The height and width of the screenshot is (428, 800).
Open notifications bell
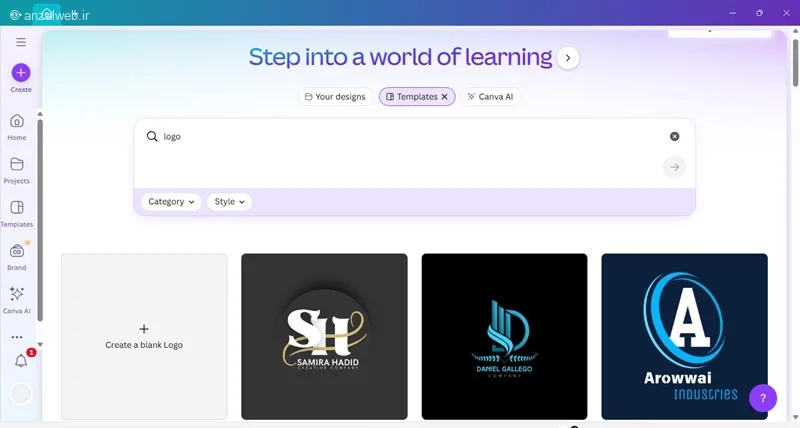[x=21, y=361]
